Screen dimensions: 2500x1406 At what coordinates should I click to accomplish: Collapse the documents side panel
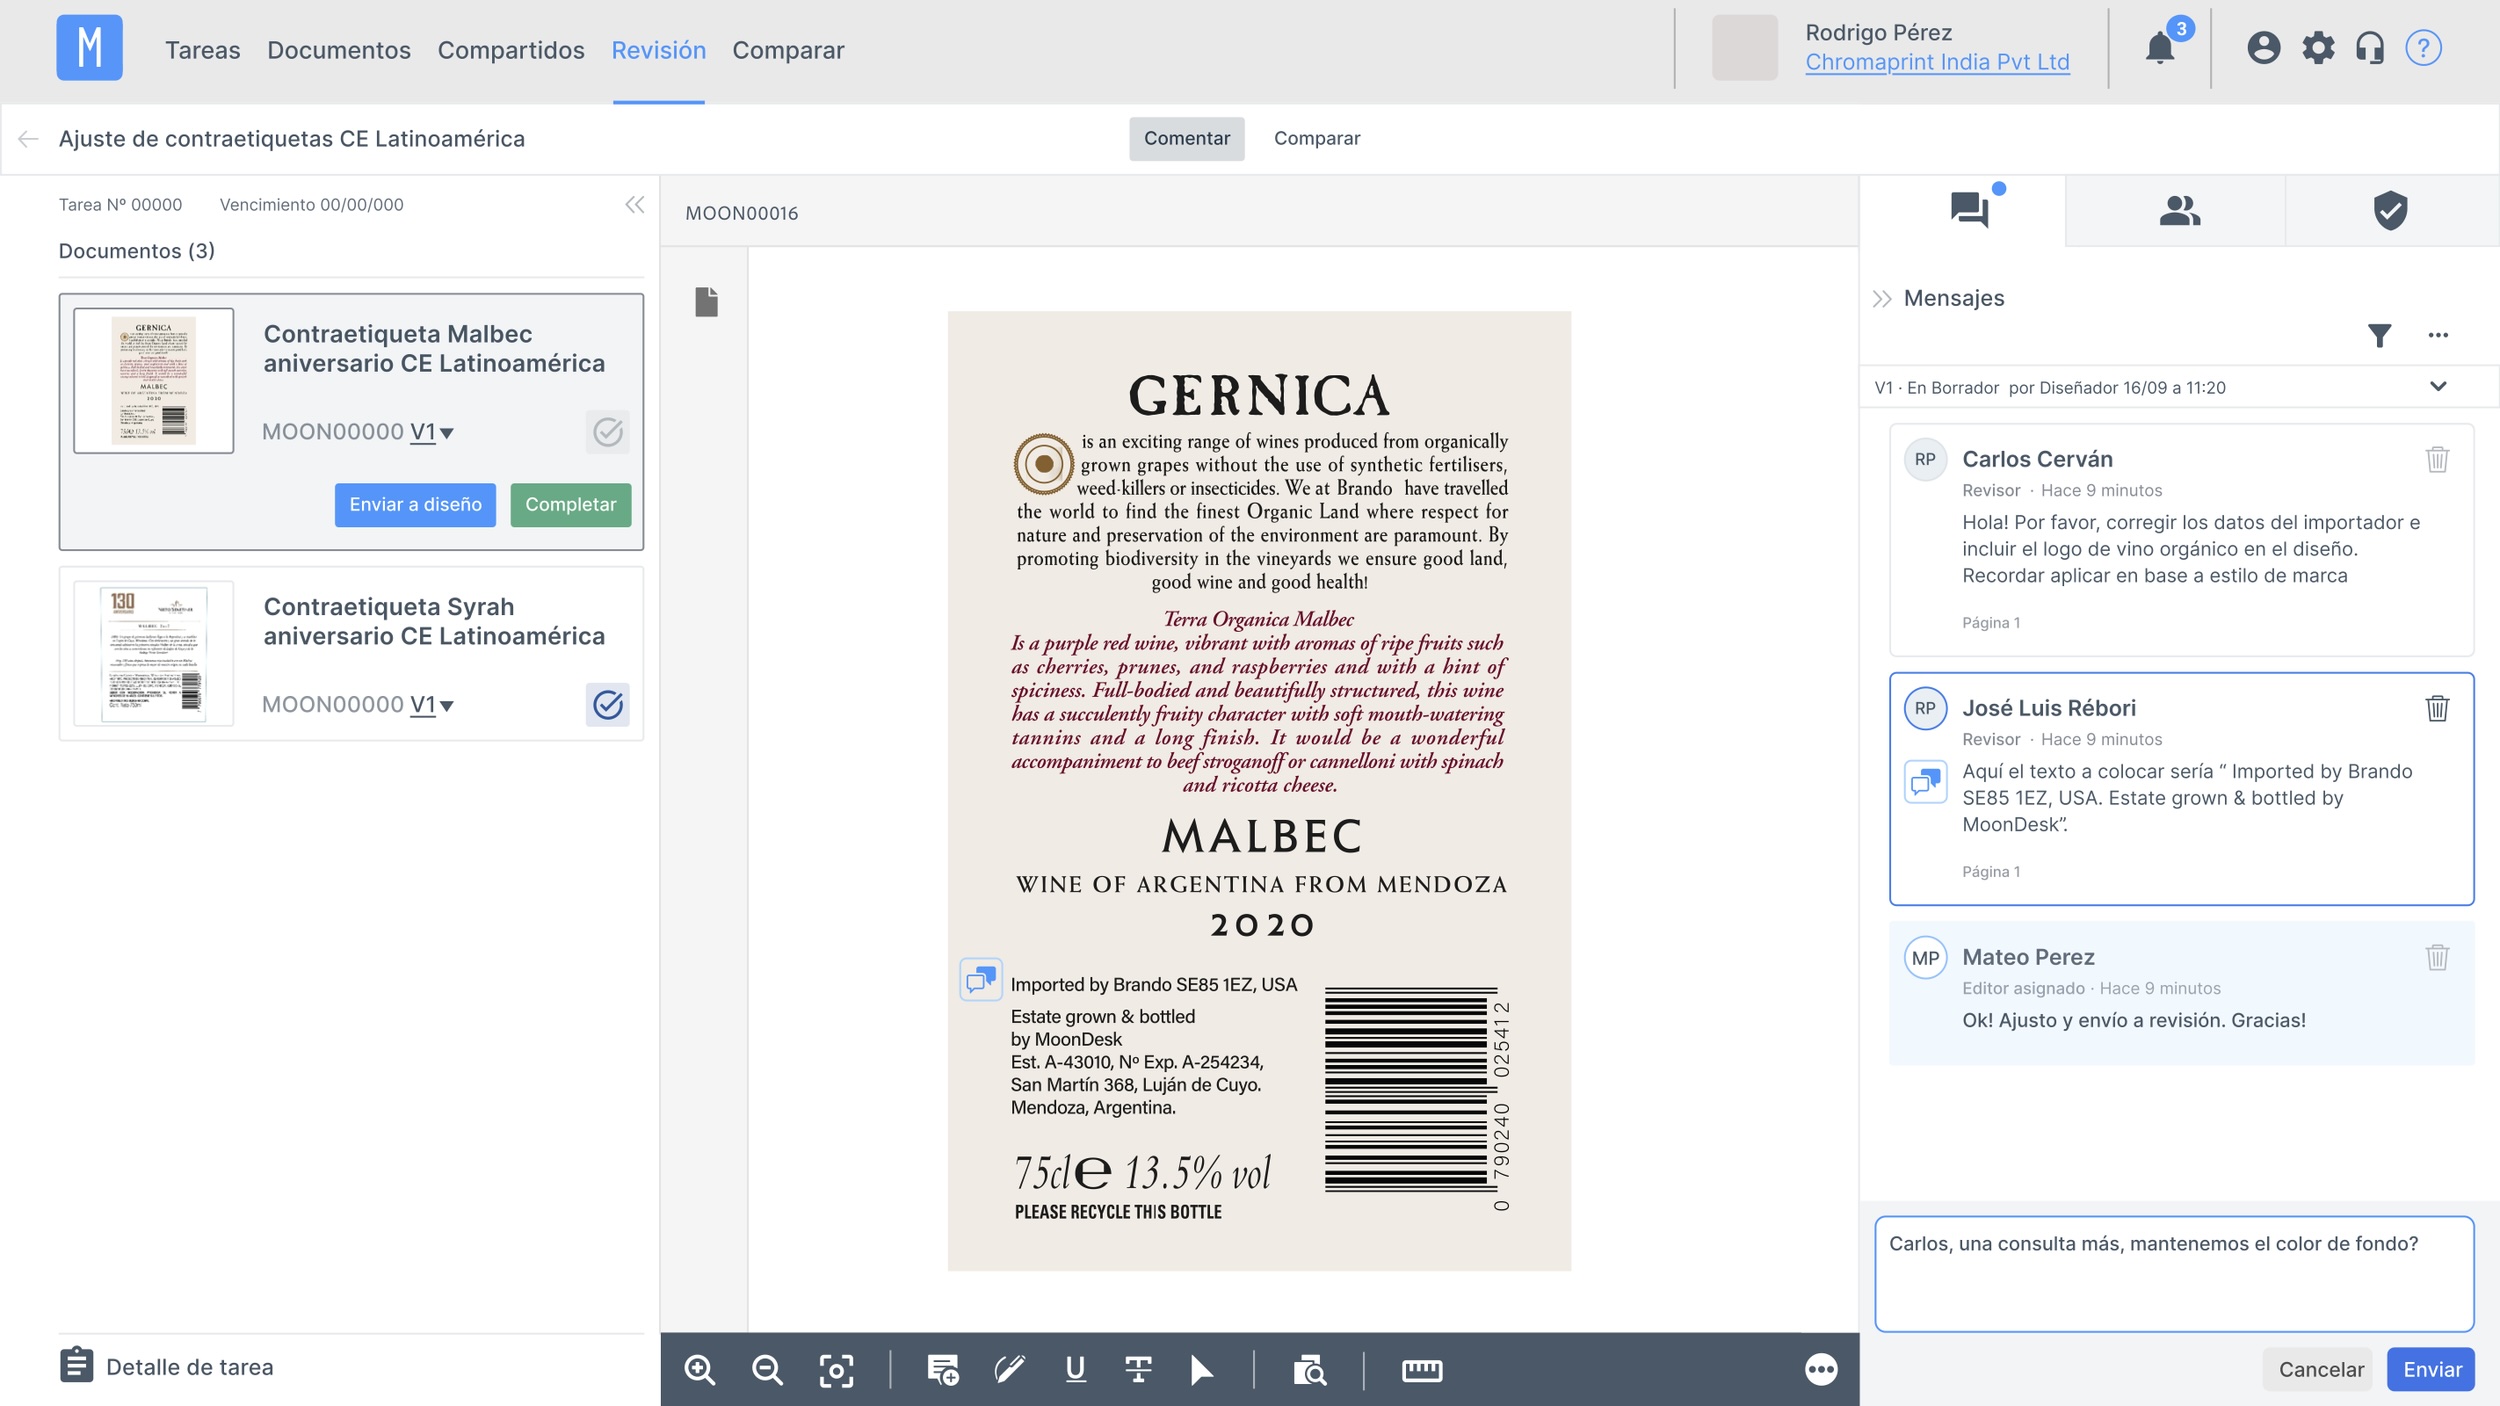click(635, 205)
